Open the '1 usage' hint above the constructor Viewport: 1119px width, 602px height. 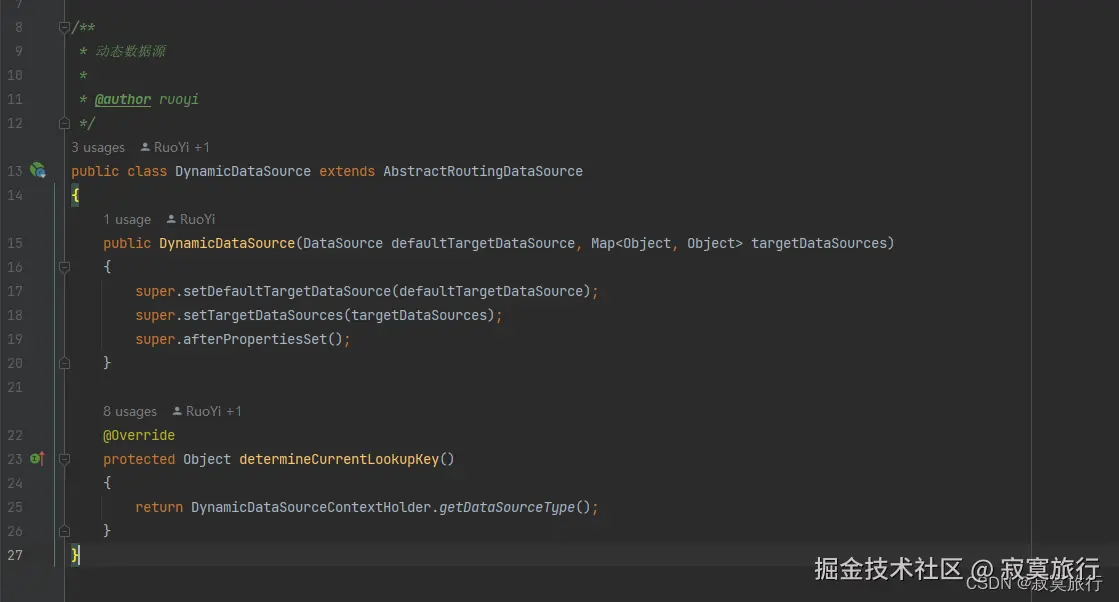click(x=127, y=219)
